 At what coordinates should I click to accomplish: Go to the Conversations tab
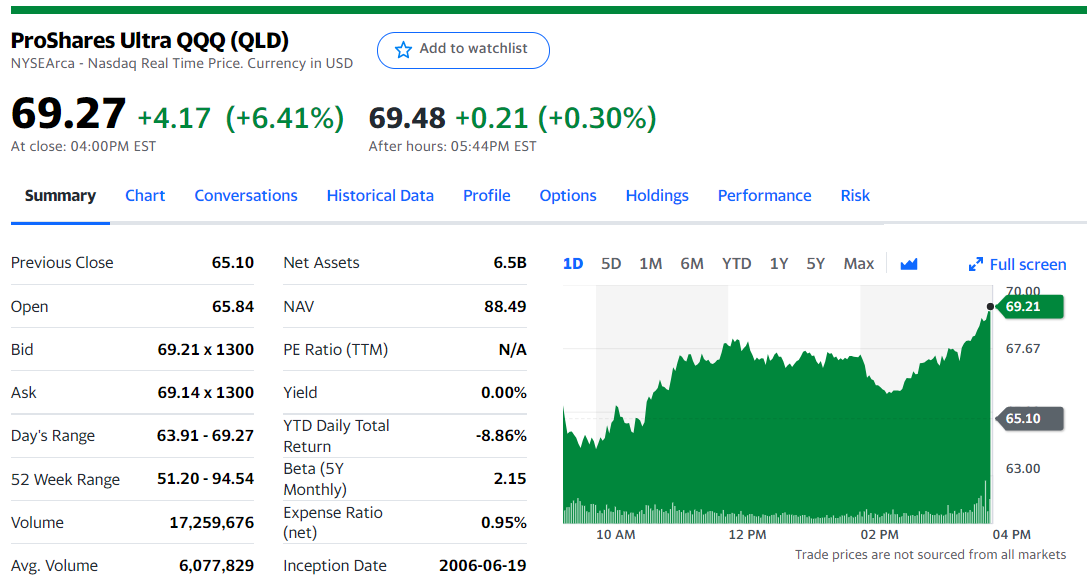point(245,195)
